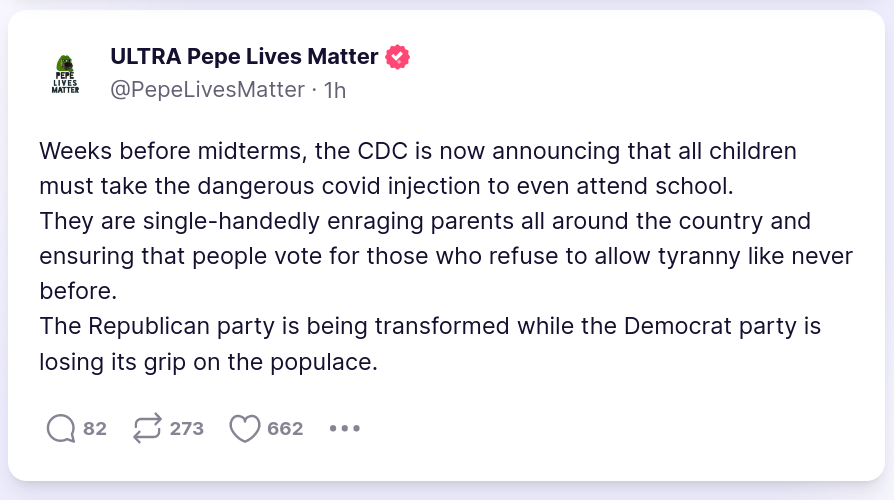The height and width of the screenshot is (500, 894).
Task: Like the post with the heart icon
Action: (244, 429)
